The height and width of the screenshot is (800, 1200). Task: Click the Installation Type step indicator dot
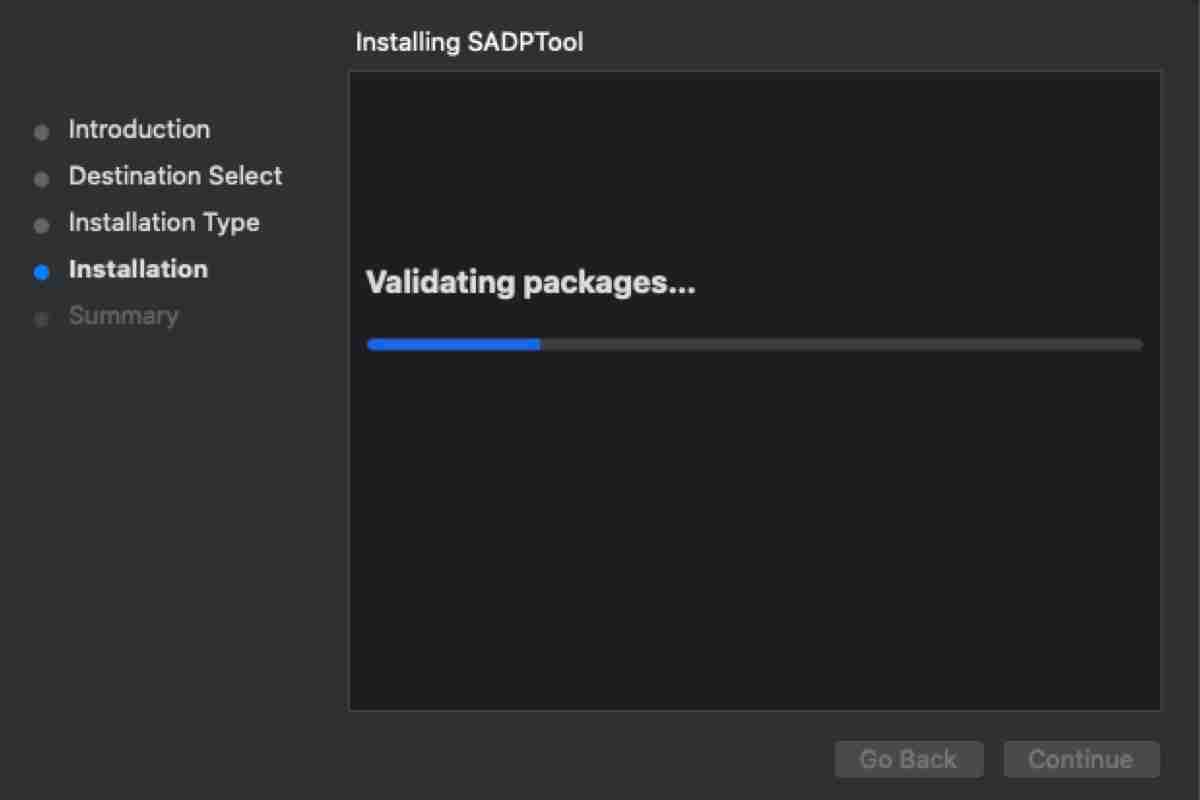(x=42, y=225)
